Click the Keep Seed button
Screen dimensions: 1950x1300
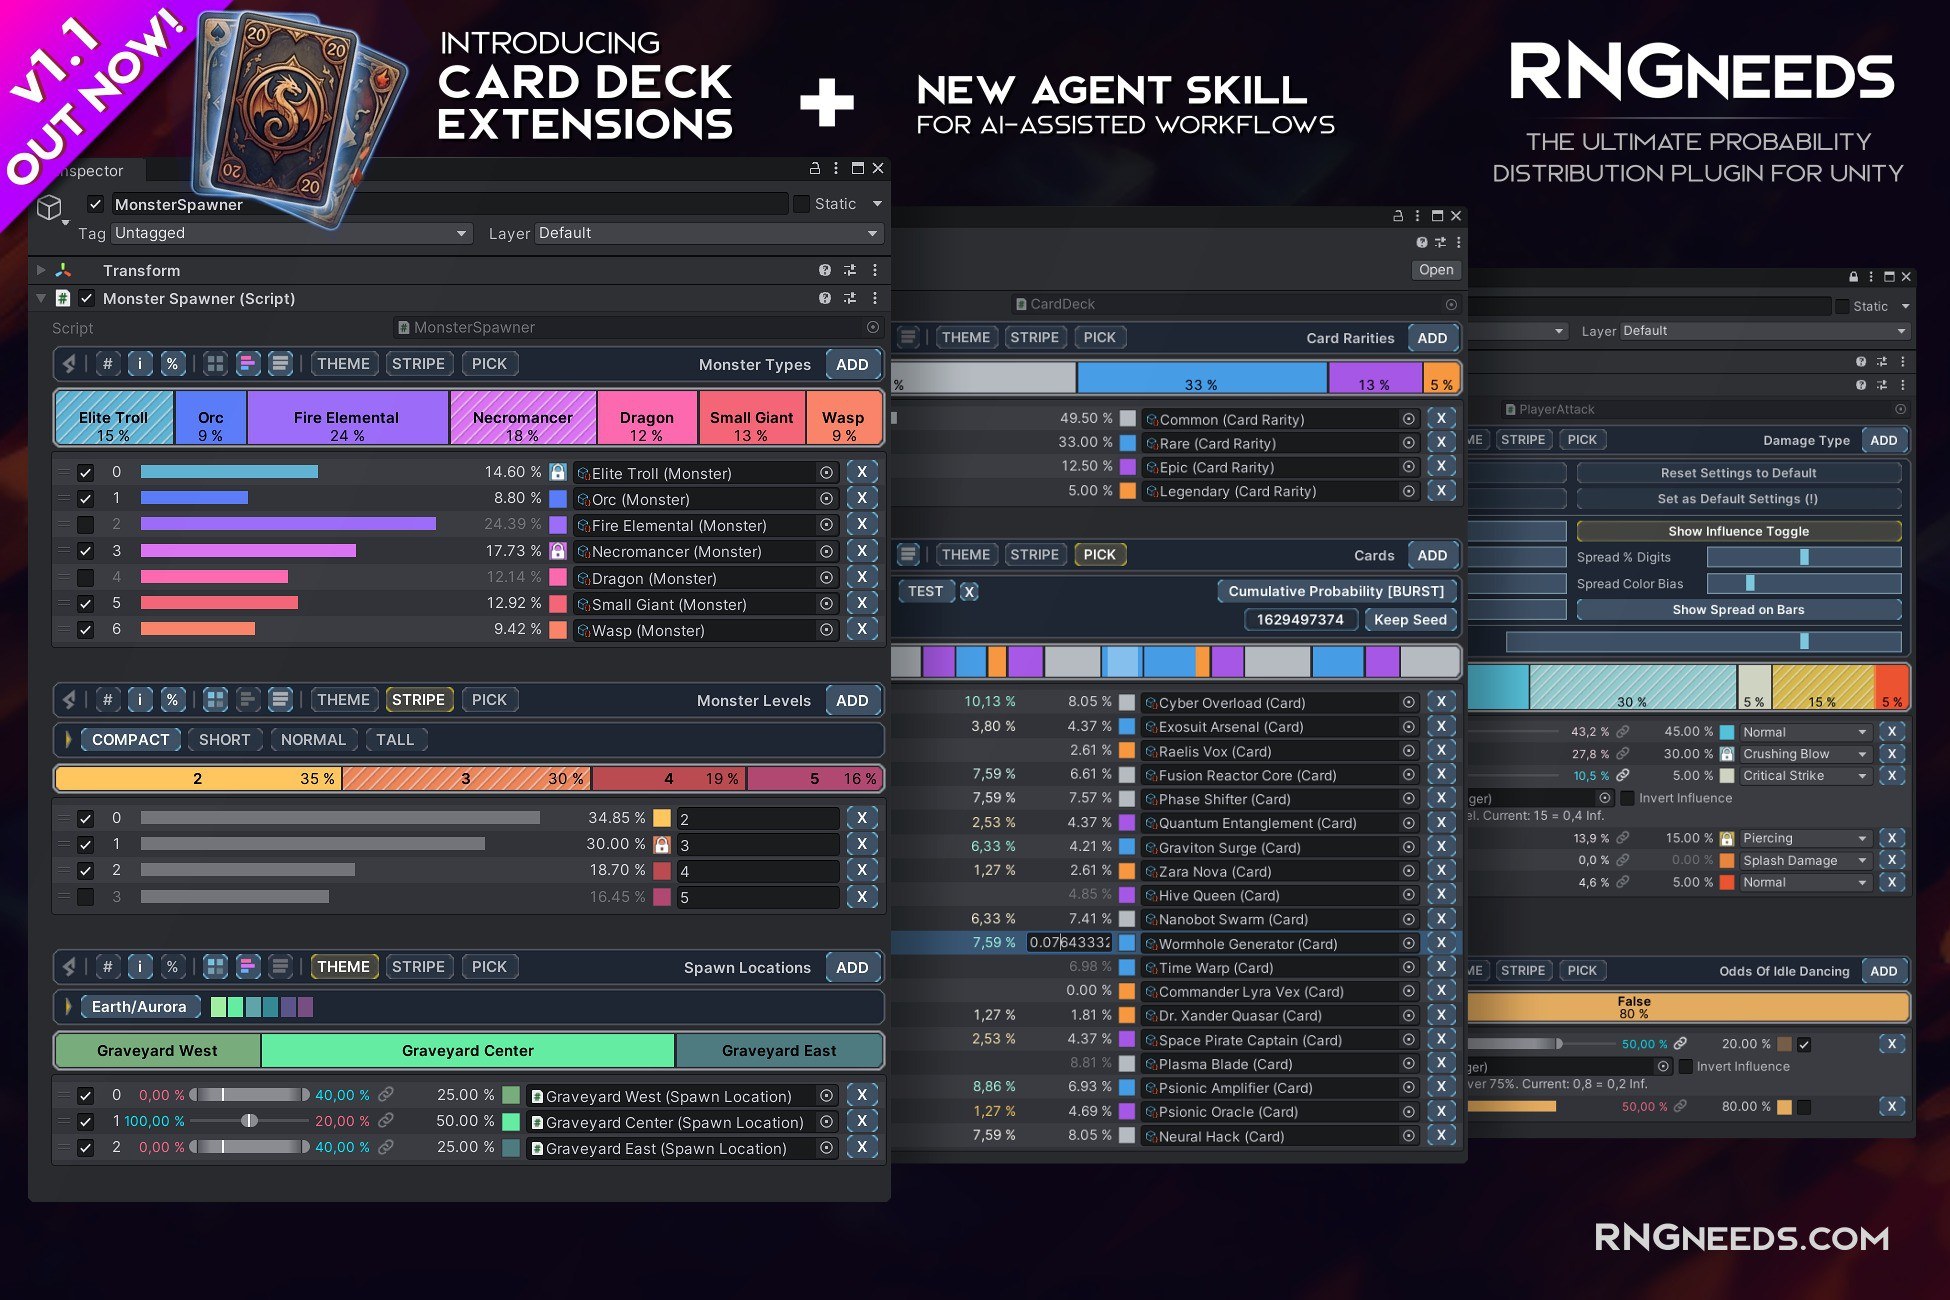point(1410,619)
